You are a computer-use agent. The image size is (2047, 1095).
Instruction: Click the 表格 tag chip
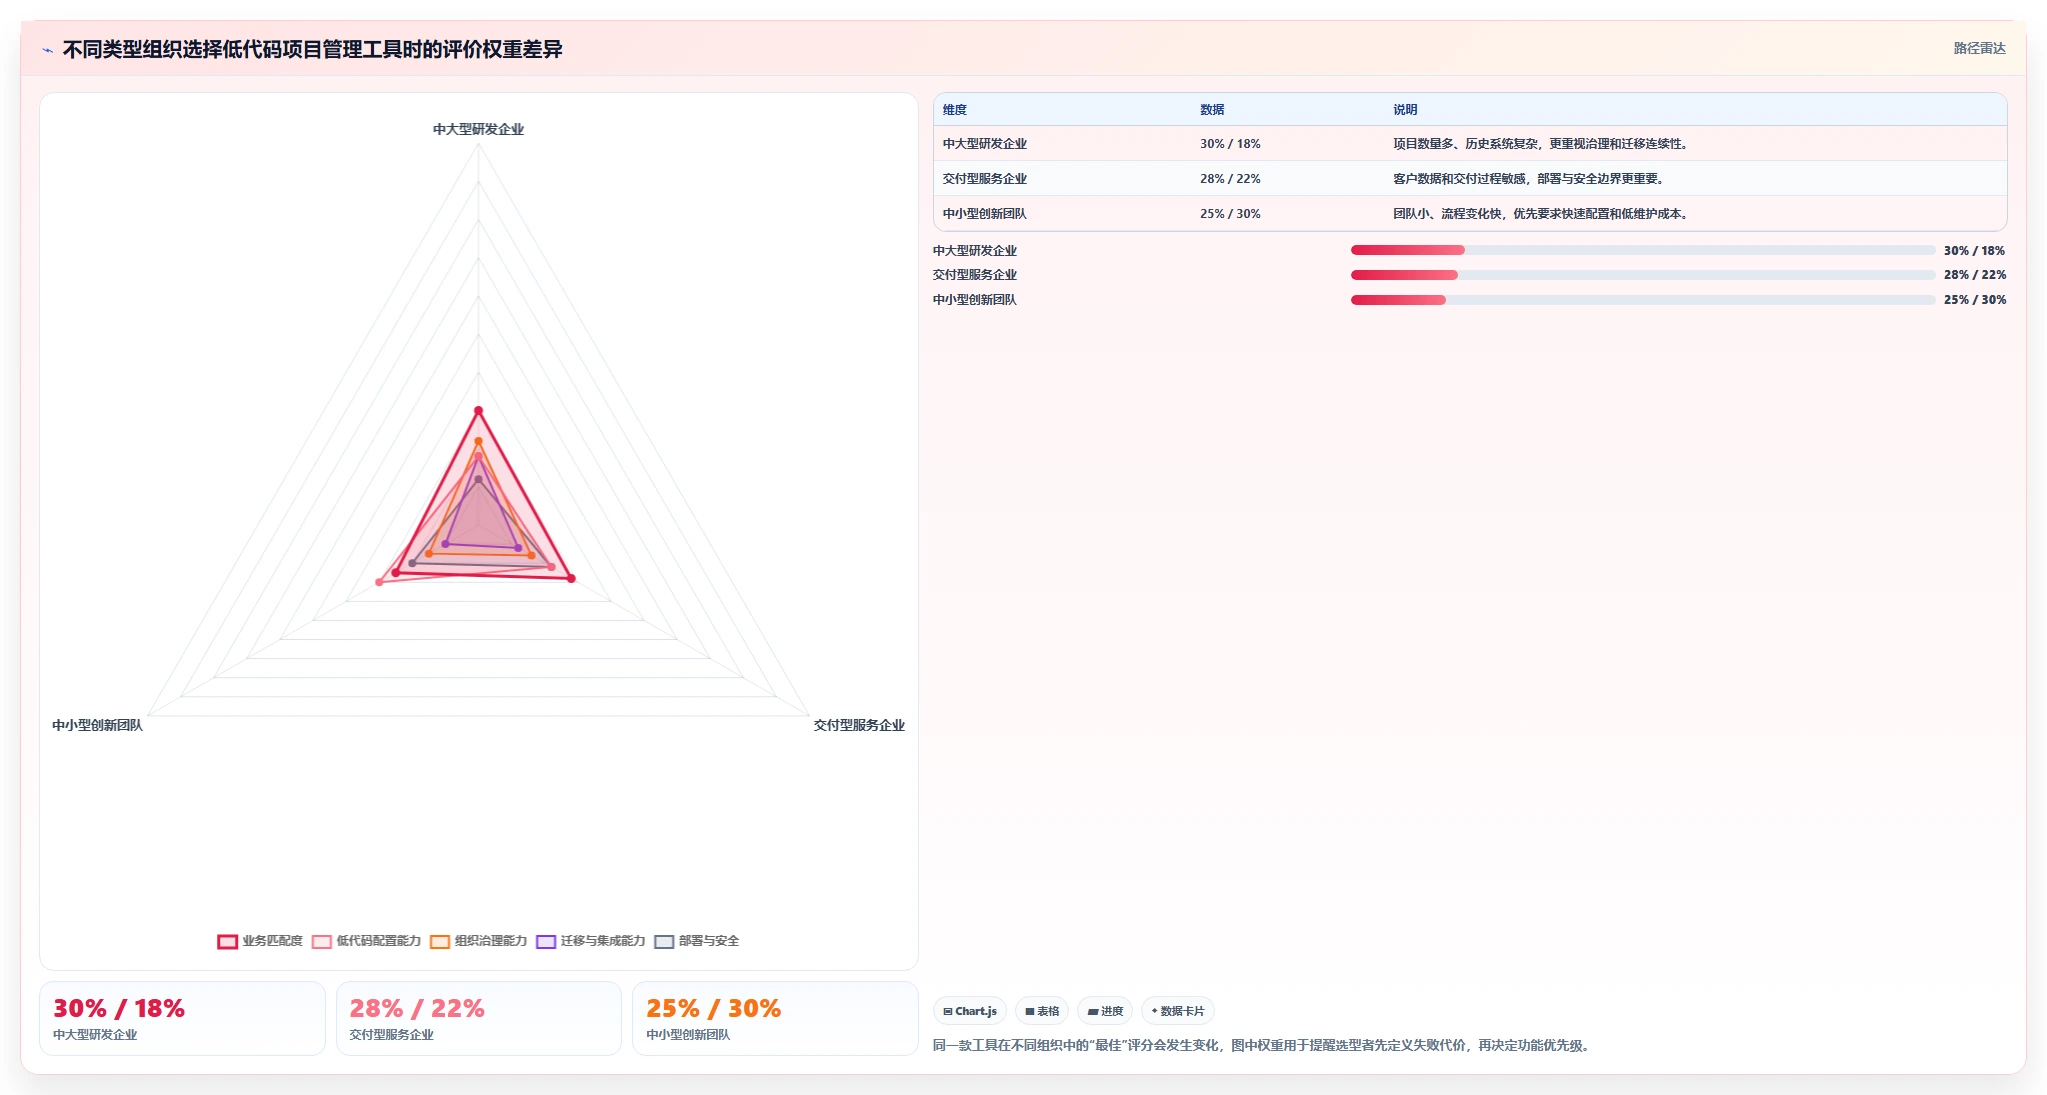(x=1042, y=1011)
